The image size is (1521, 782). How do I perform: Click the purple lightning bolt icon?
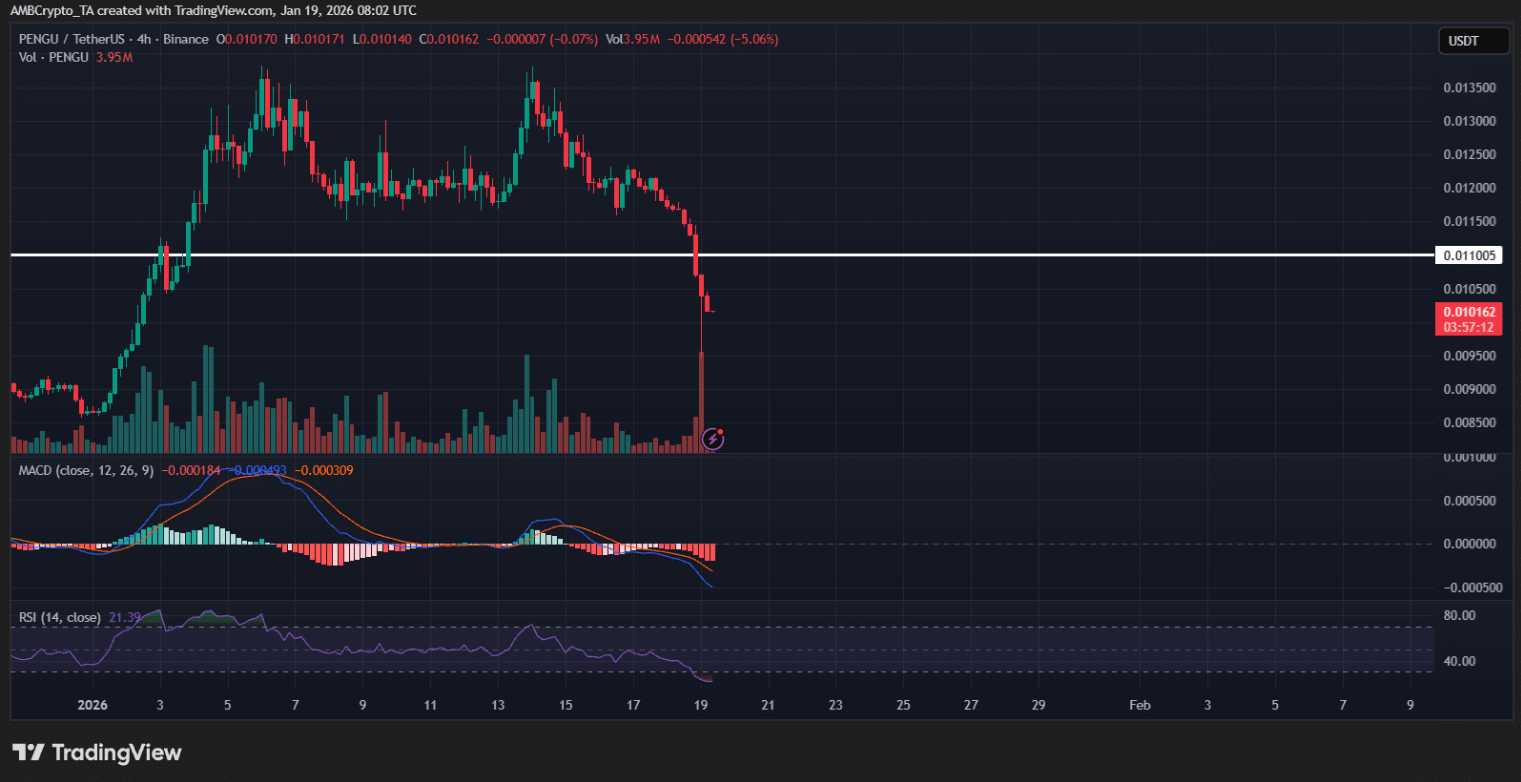[713, 437]
